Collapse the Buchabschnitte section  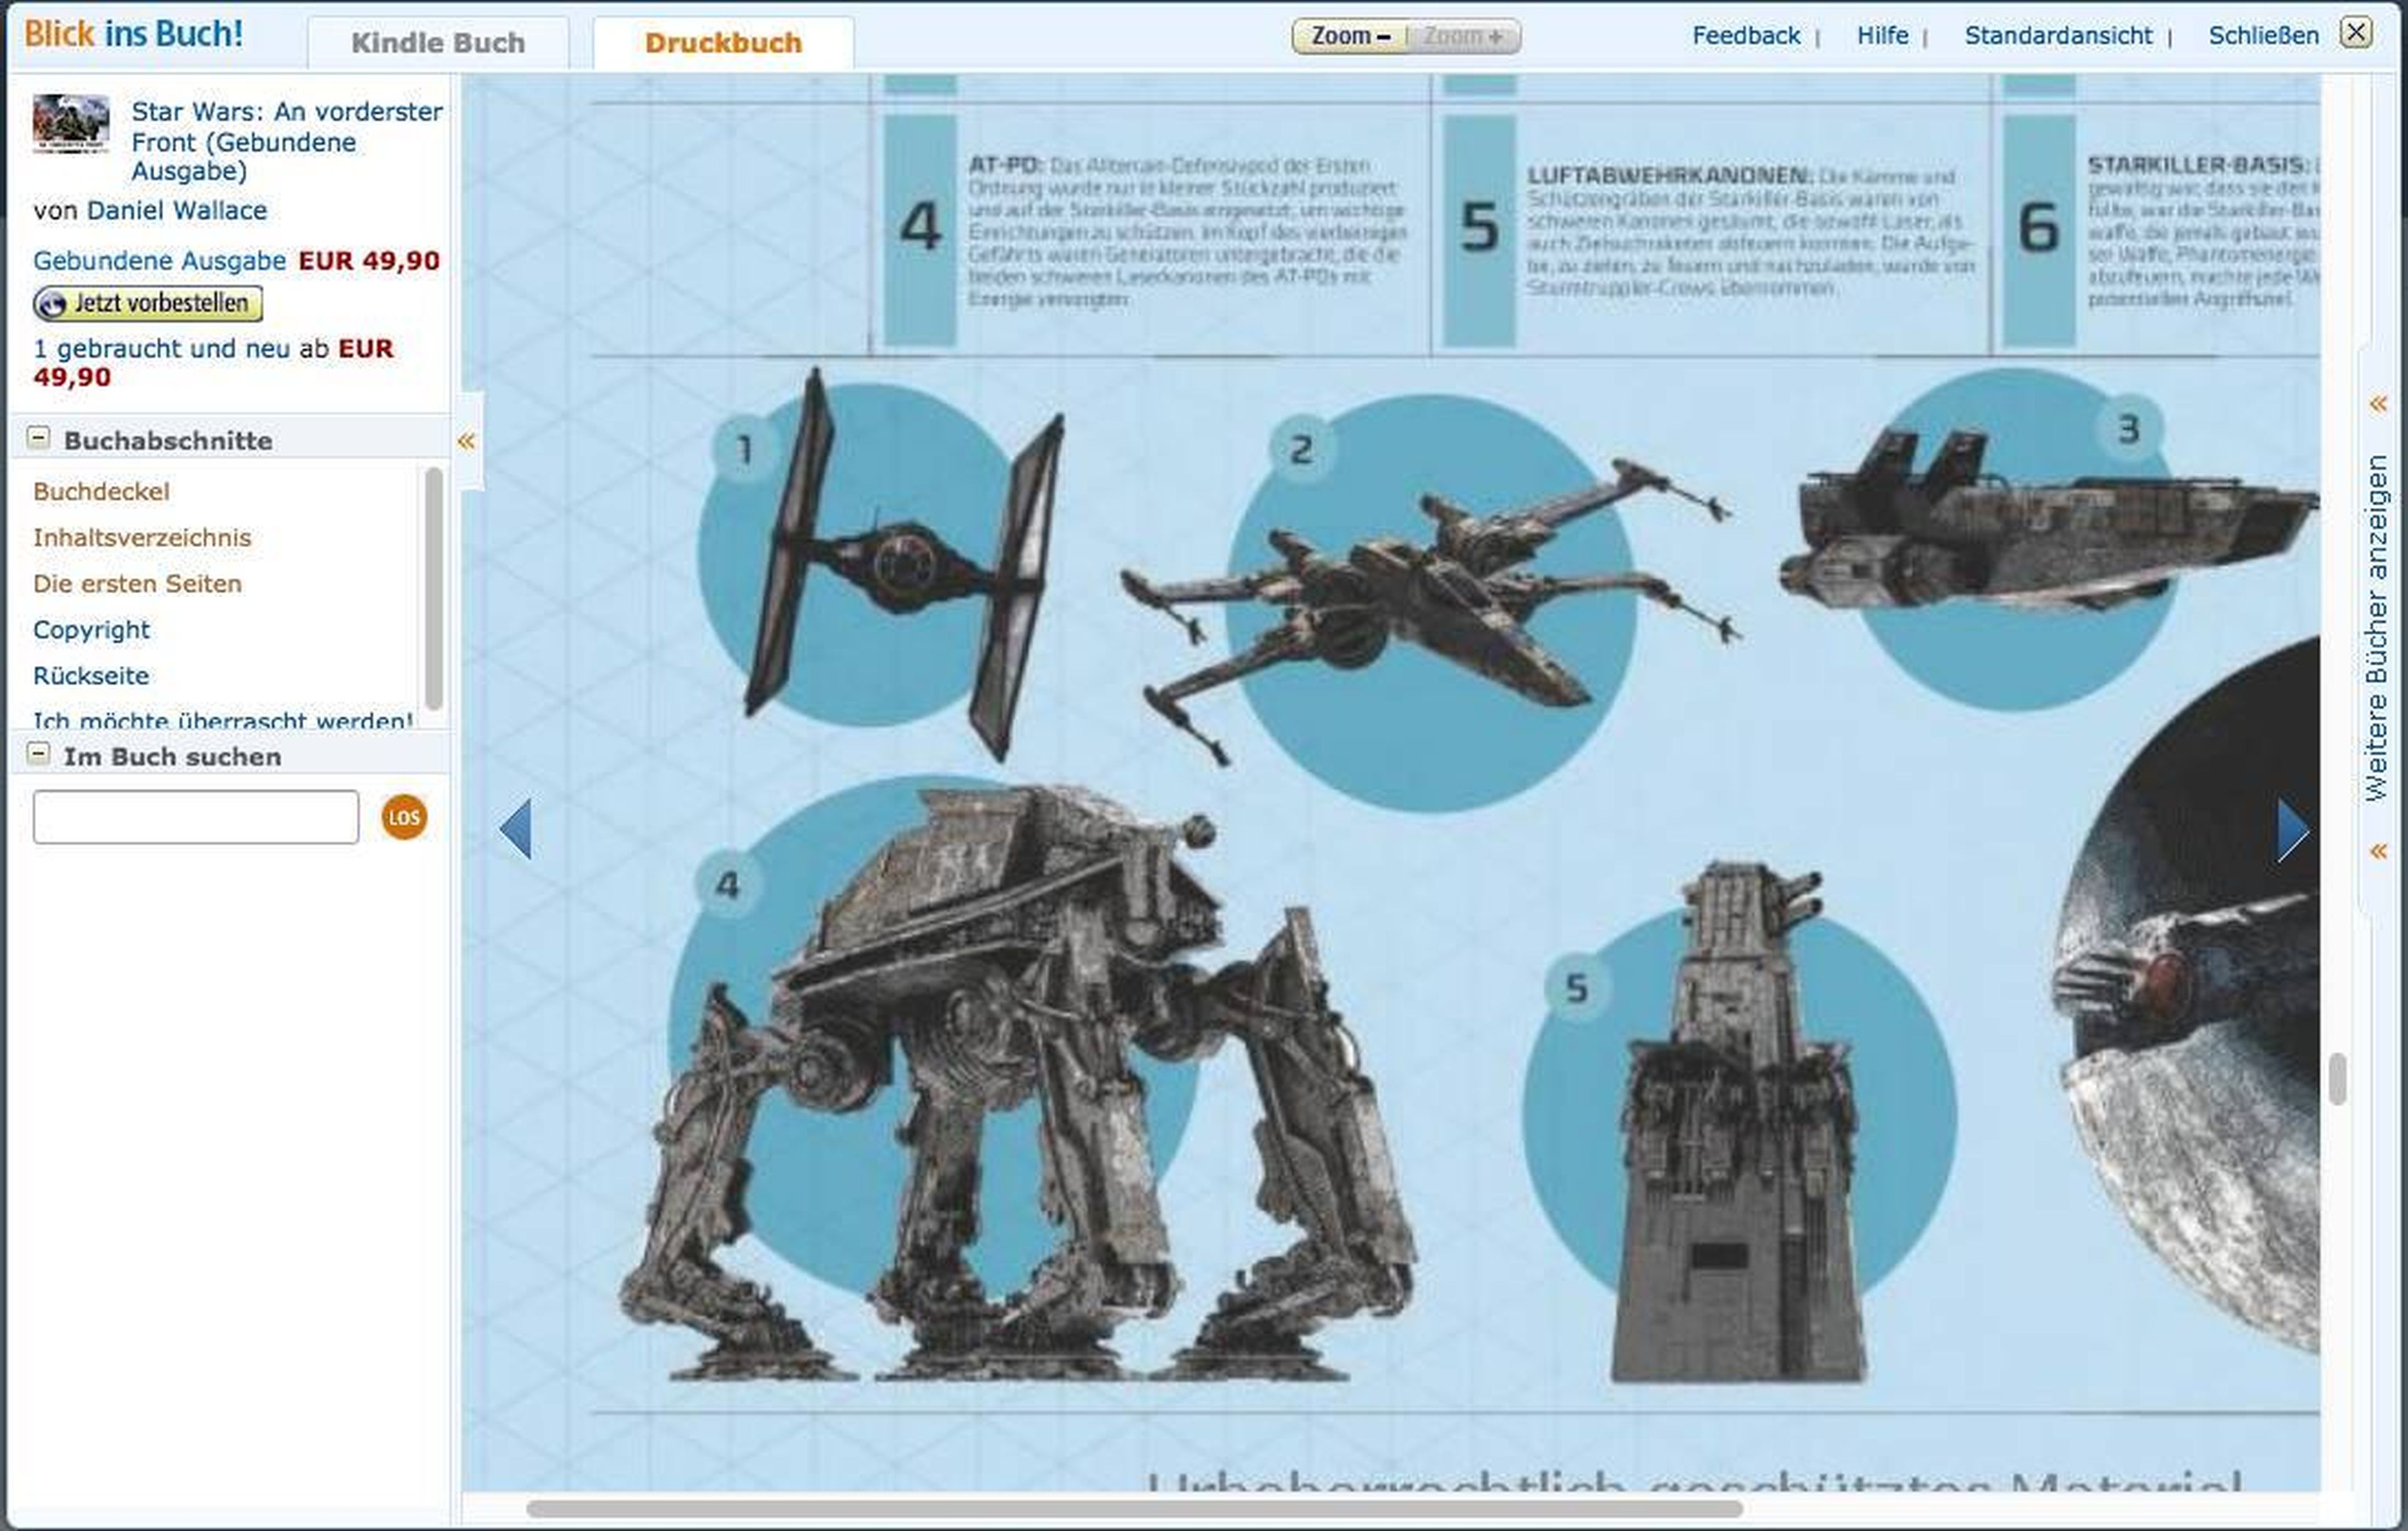pyautogui.click(x=39, y=437)
